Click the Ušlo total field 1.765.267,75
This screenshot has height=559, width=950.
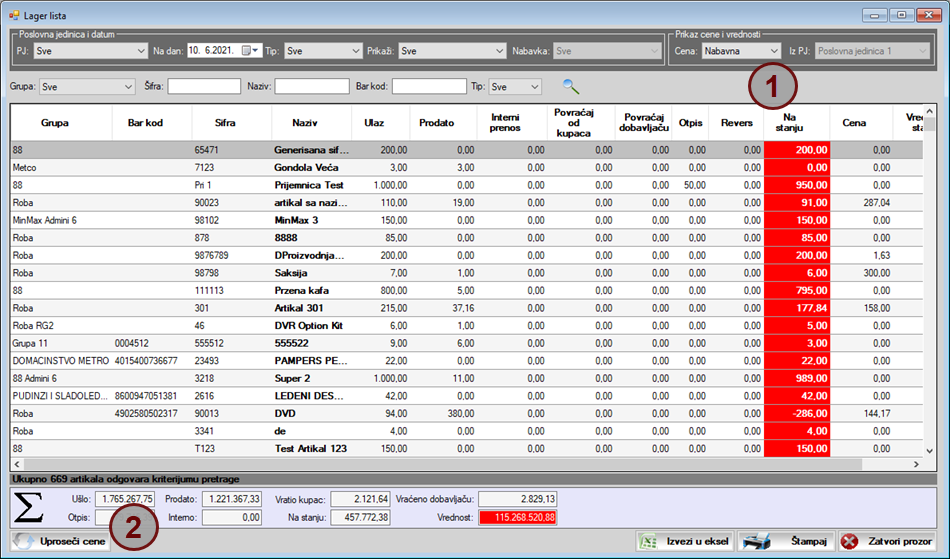pyautogui.click(x=125, y=499)
